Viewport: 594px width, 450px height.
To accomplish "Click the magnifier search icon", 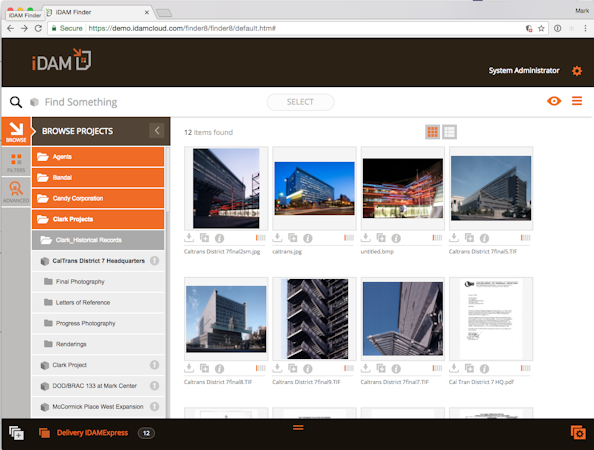I will pos(16,102).
